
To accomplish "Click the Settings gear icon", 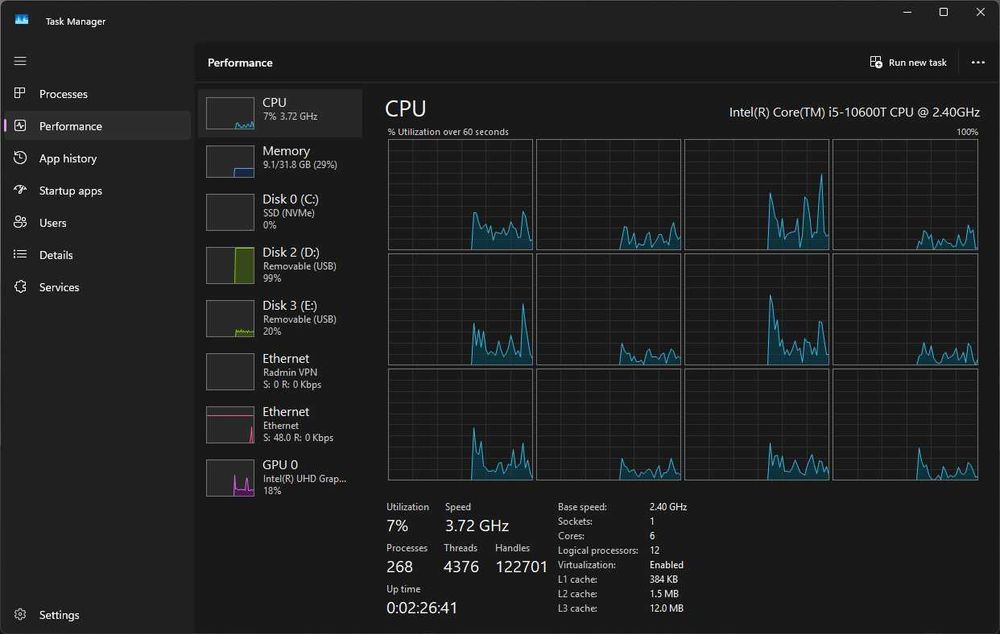I will click(20, 614).
